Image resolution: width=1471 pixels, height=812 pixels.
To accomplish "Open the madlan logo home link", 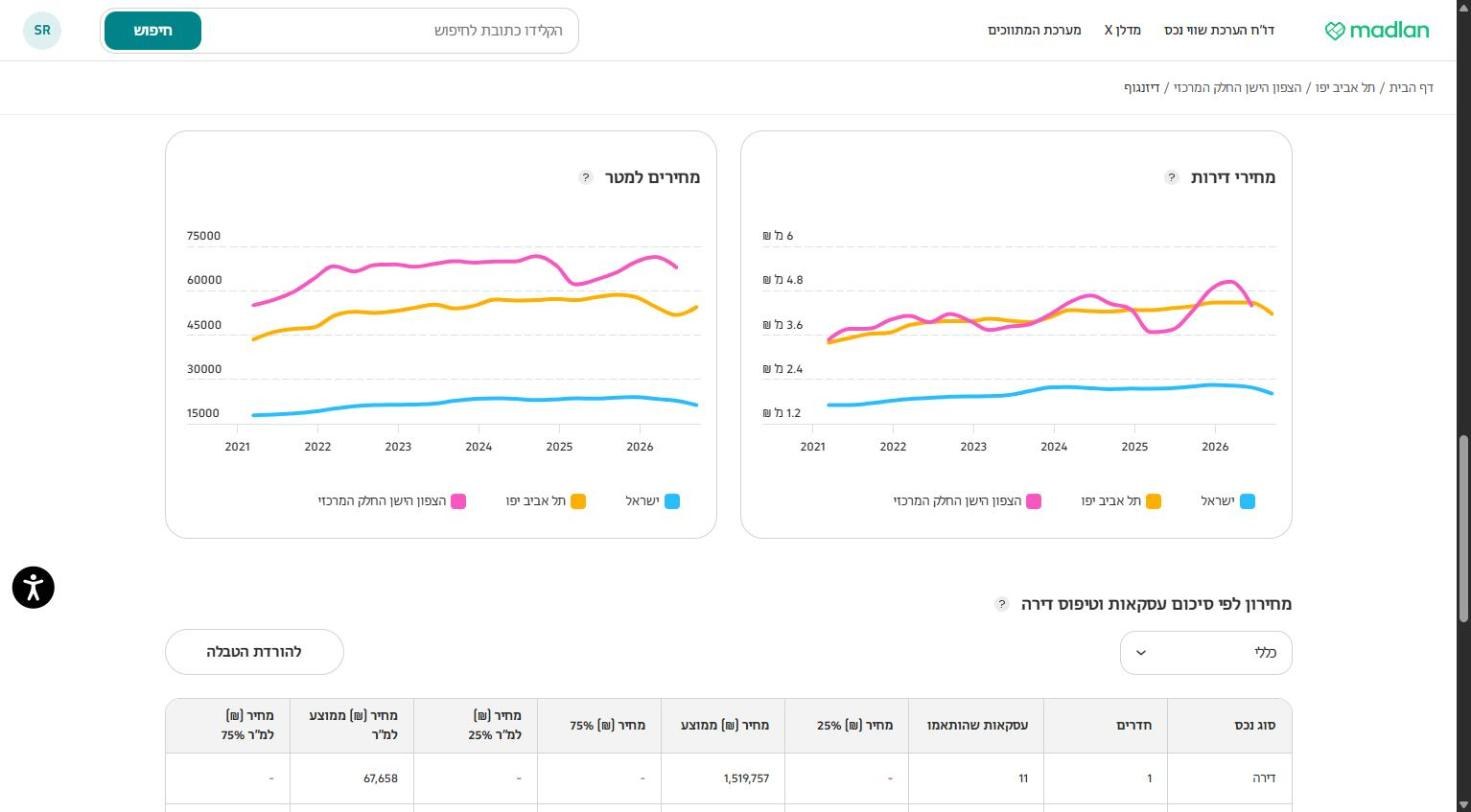I will pyautogui.click(x=1377, y=30).
